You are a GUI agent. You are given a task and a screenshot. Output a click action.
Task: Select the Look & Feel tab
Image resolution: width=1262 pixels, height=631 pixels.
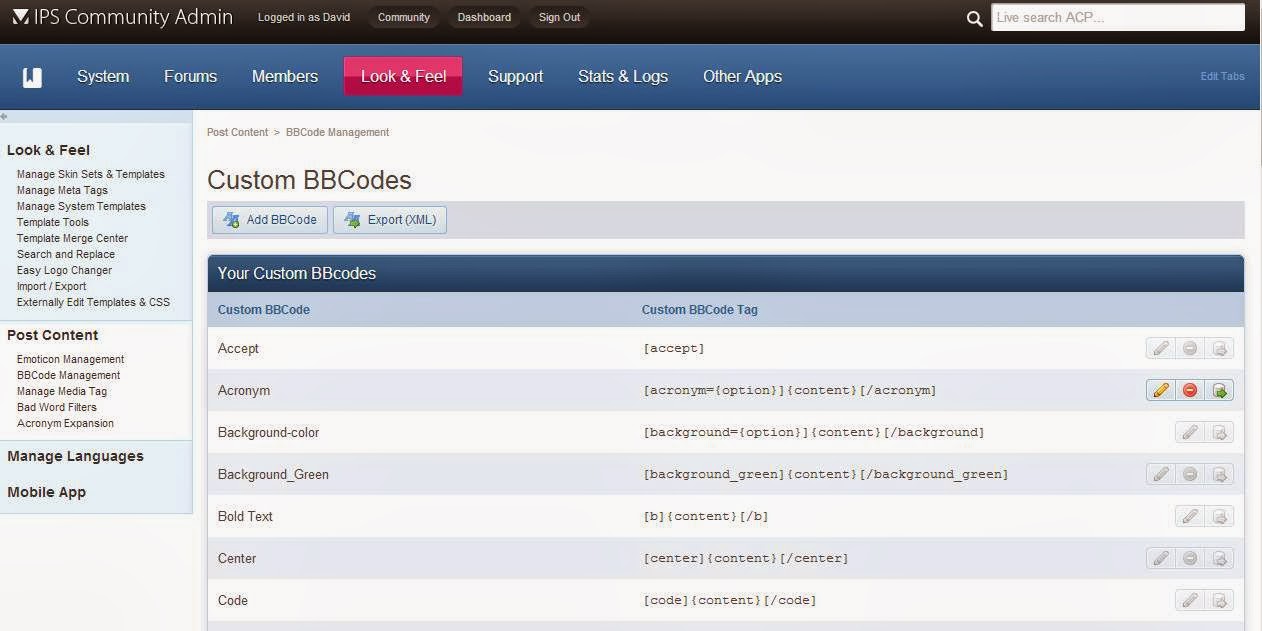[x=403, y=76]
